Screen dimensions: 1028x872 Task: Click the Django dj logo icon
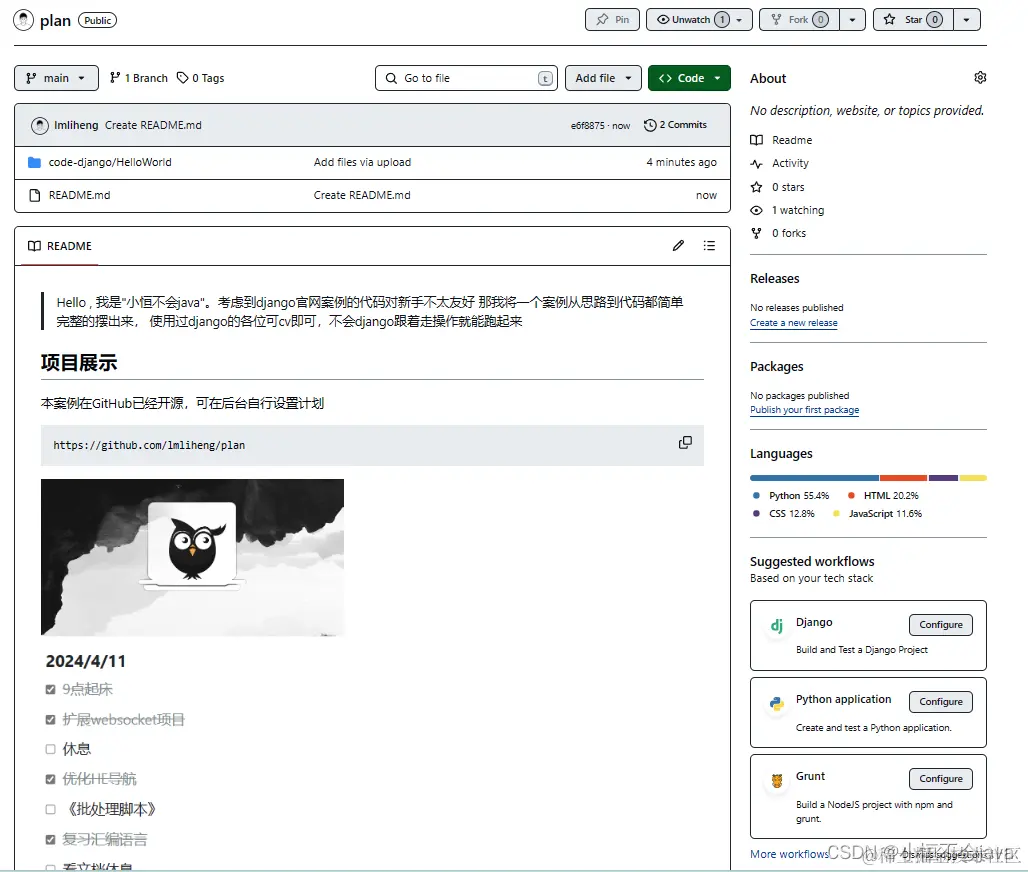click(777, 625)
